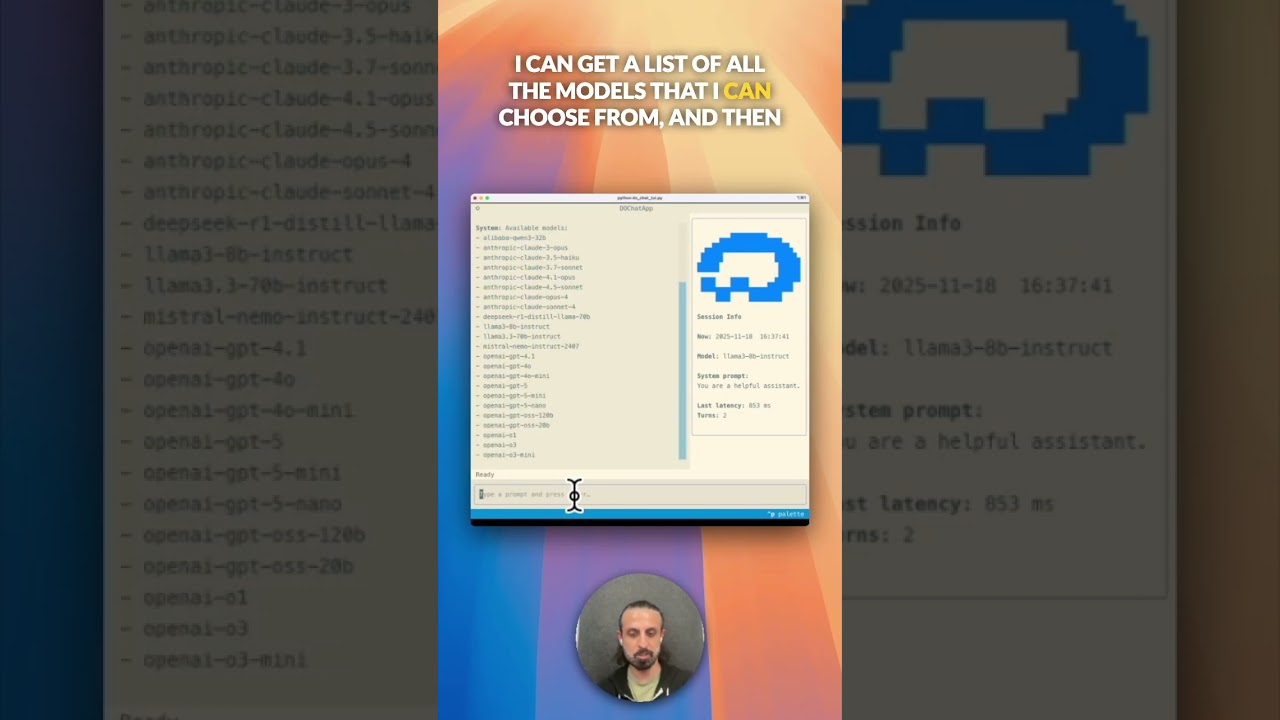Zoom the terminal window with green button

click(487, 198)
